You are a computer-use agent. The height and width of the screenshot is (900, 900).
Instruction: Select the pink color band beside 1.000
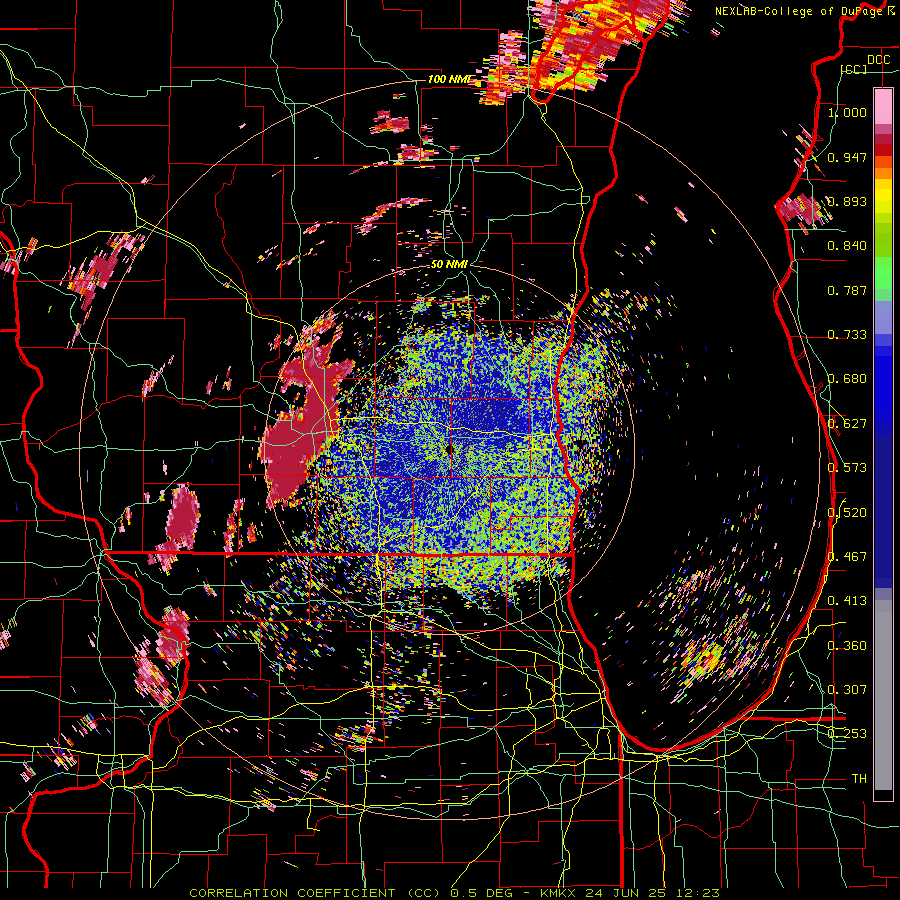[883, 106]
